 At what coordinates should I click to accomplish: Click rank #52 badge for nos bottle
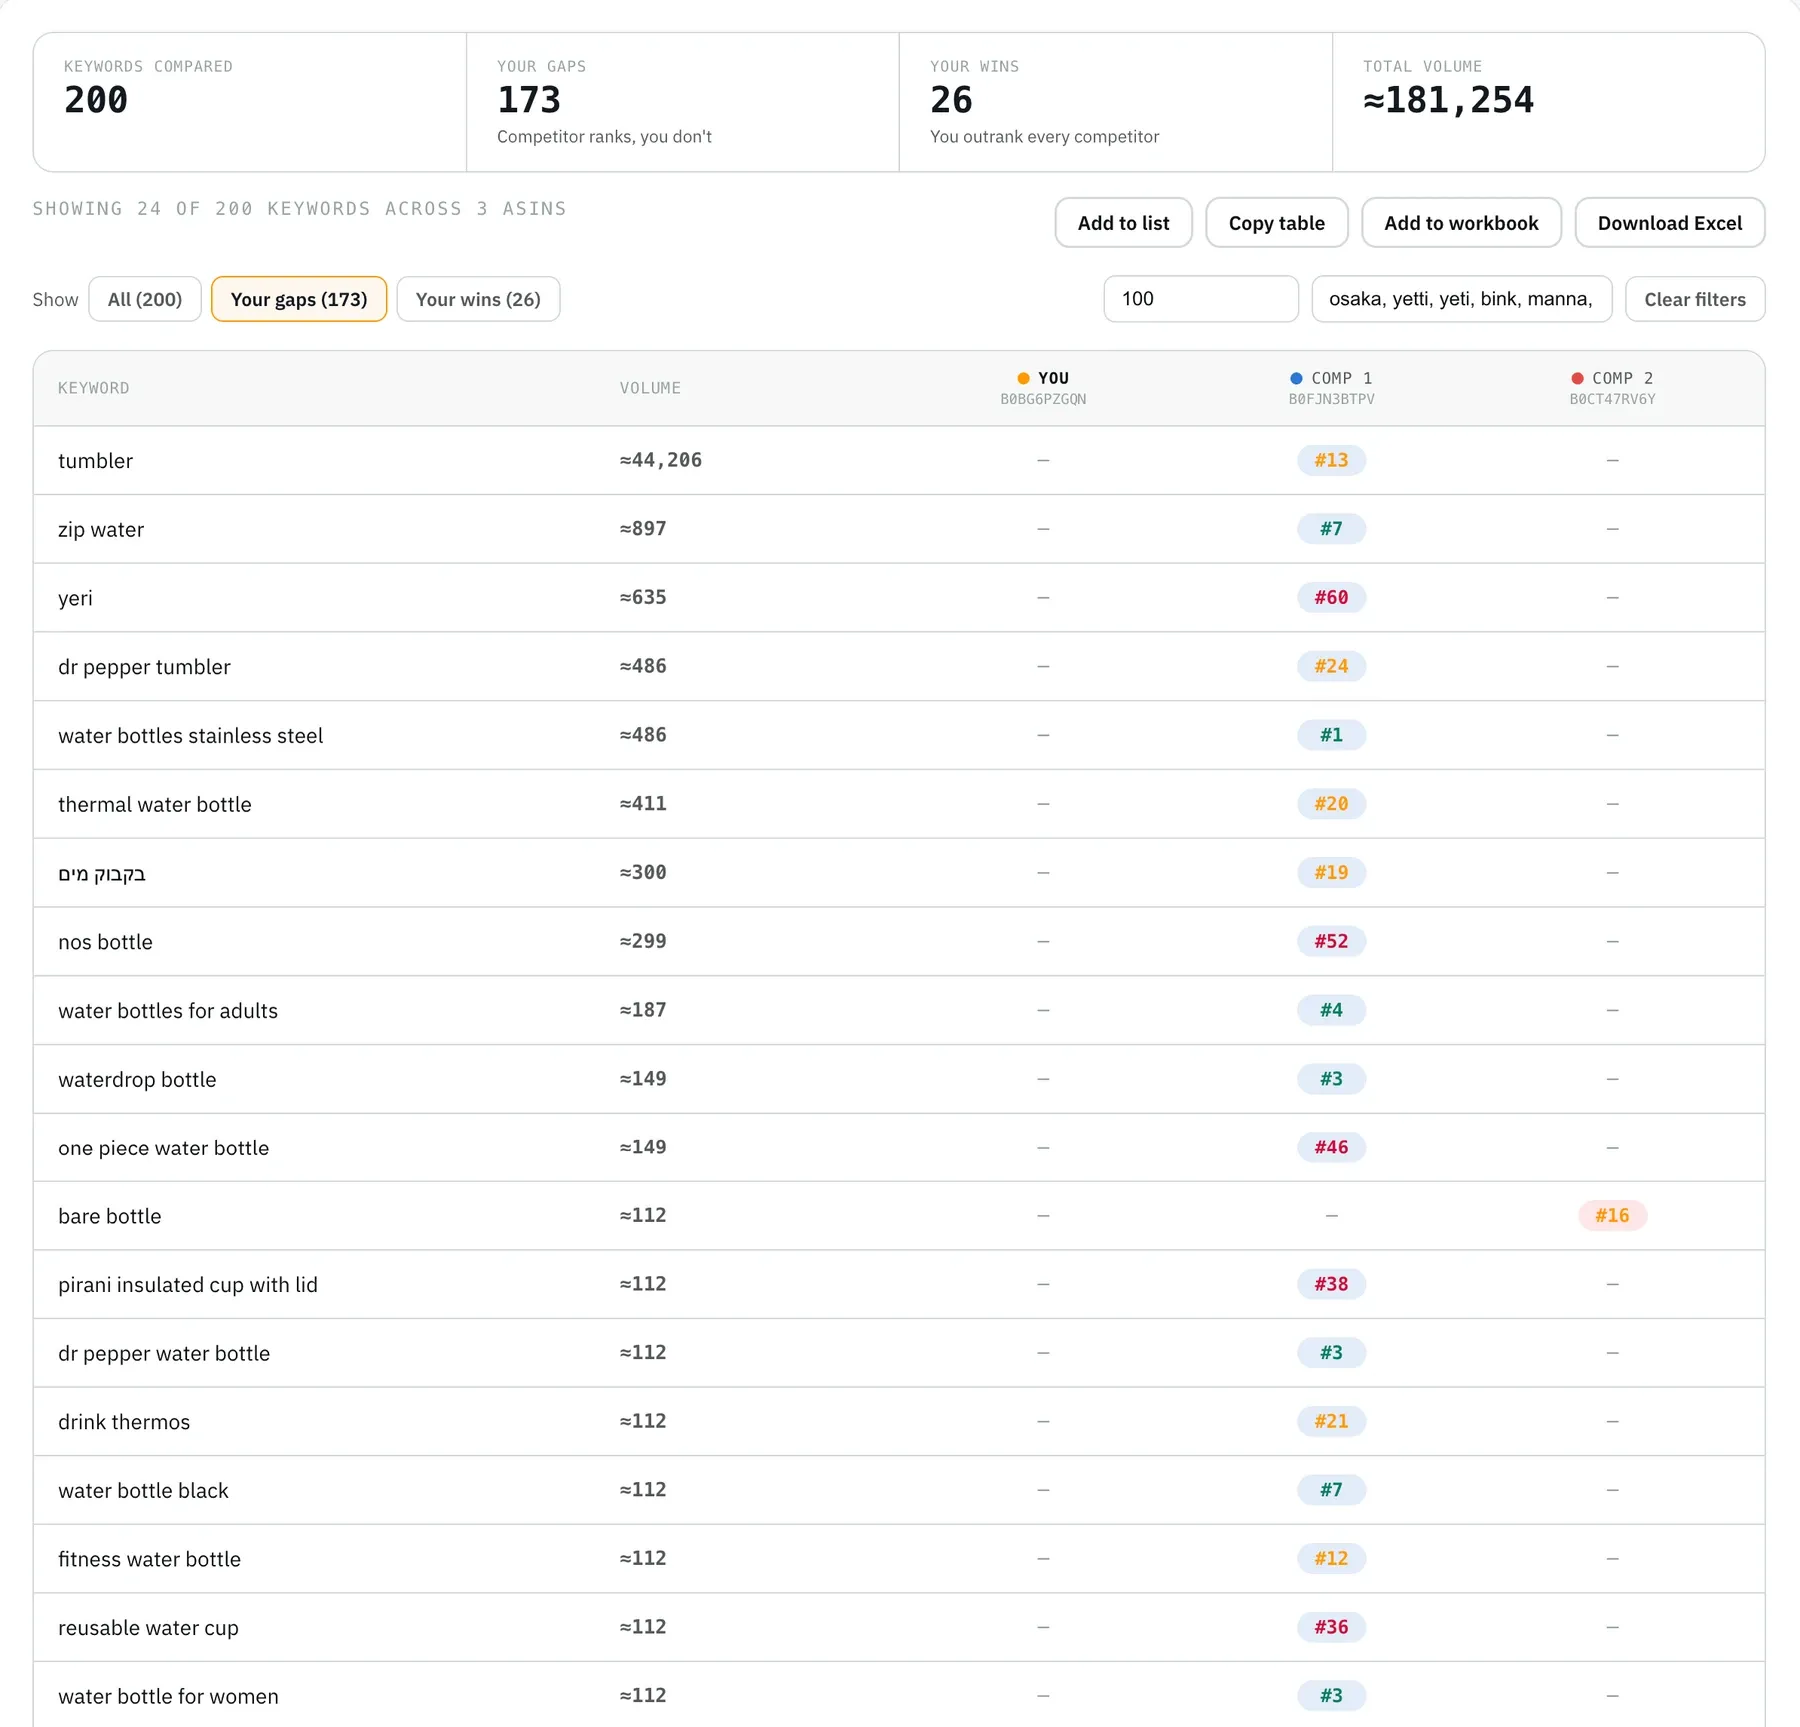[x=1331, y=941]
